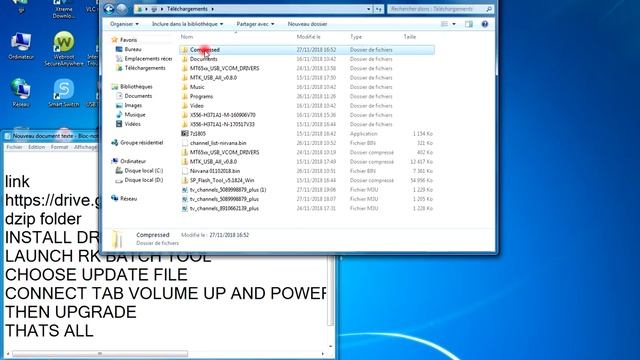Screen dimensions: 640x360
Task: Open the Organiser menu
Action: point(124,24)
